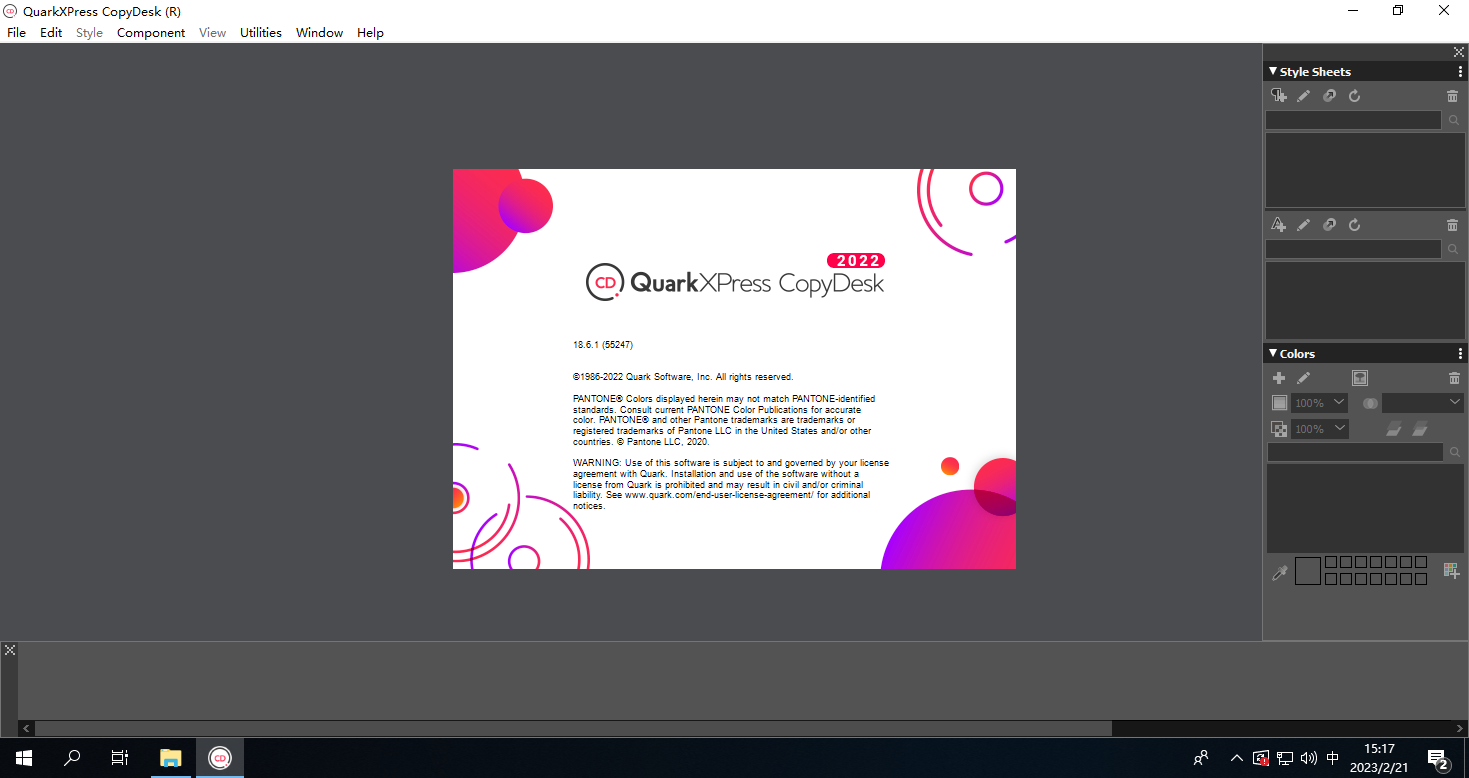
Task: Open the Component menu
Action: pos(151,33)
